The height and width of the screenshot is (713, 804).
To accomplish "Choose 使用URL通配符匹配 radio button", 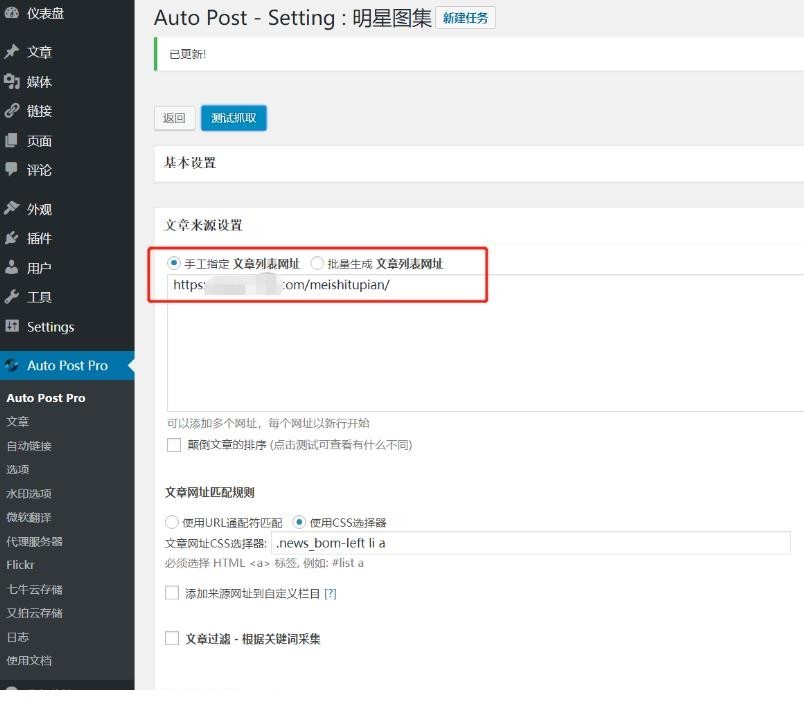I will click(171, 522).
